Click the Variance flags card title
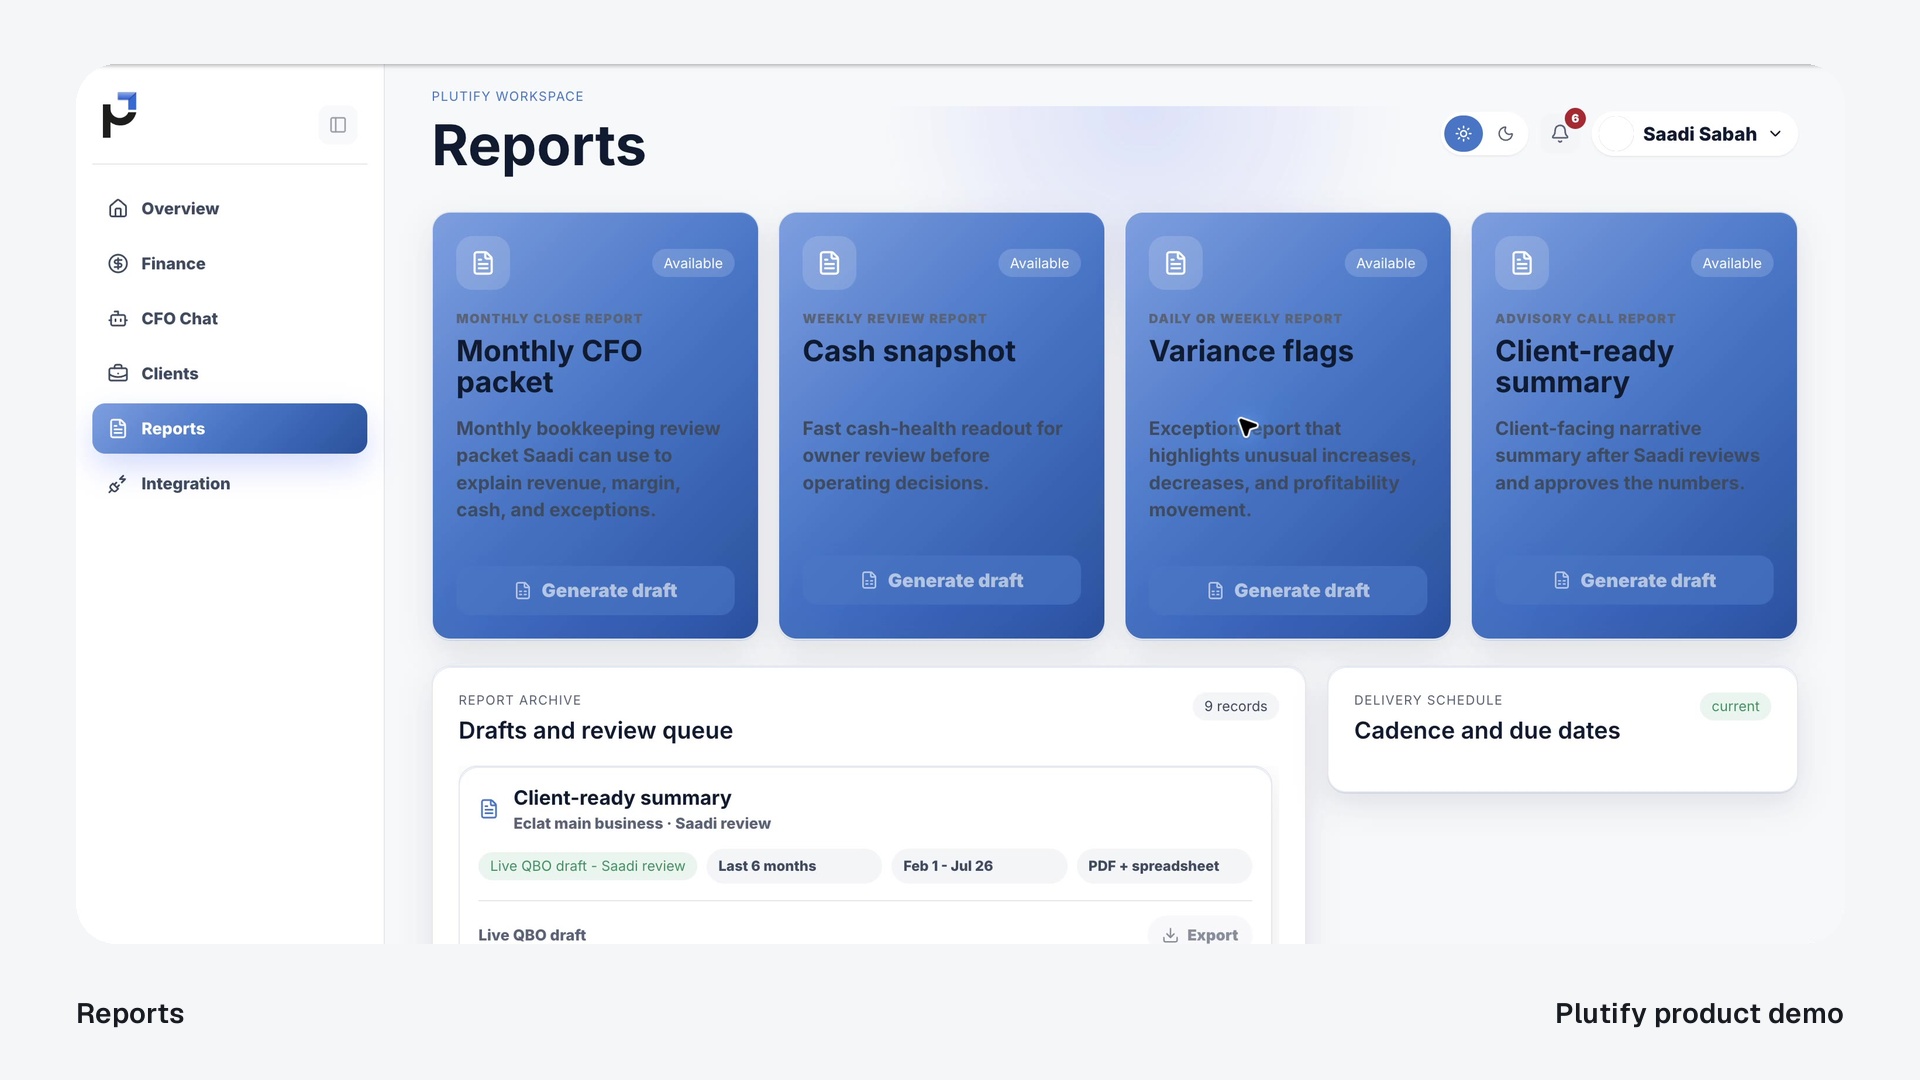This screenshot has height=1080, width=1920. (x=1251, y=351)
